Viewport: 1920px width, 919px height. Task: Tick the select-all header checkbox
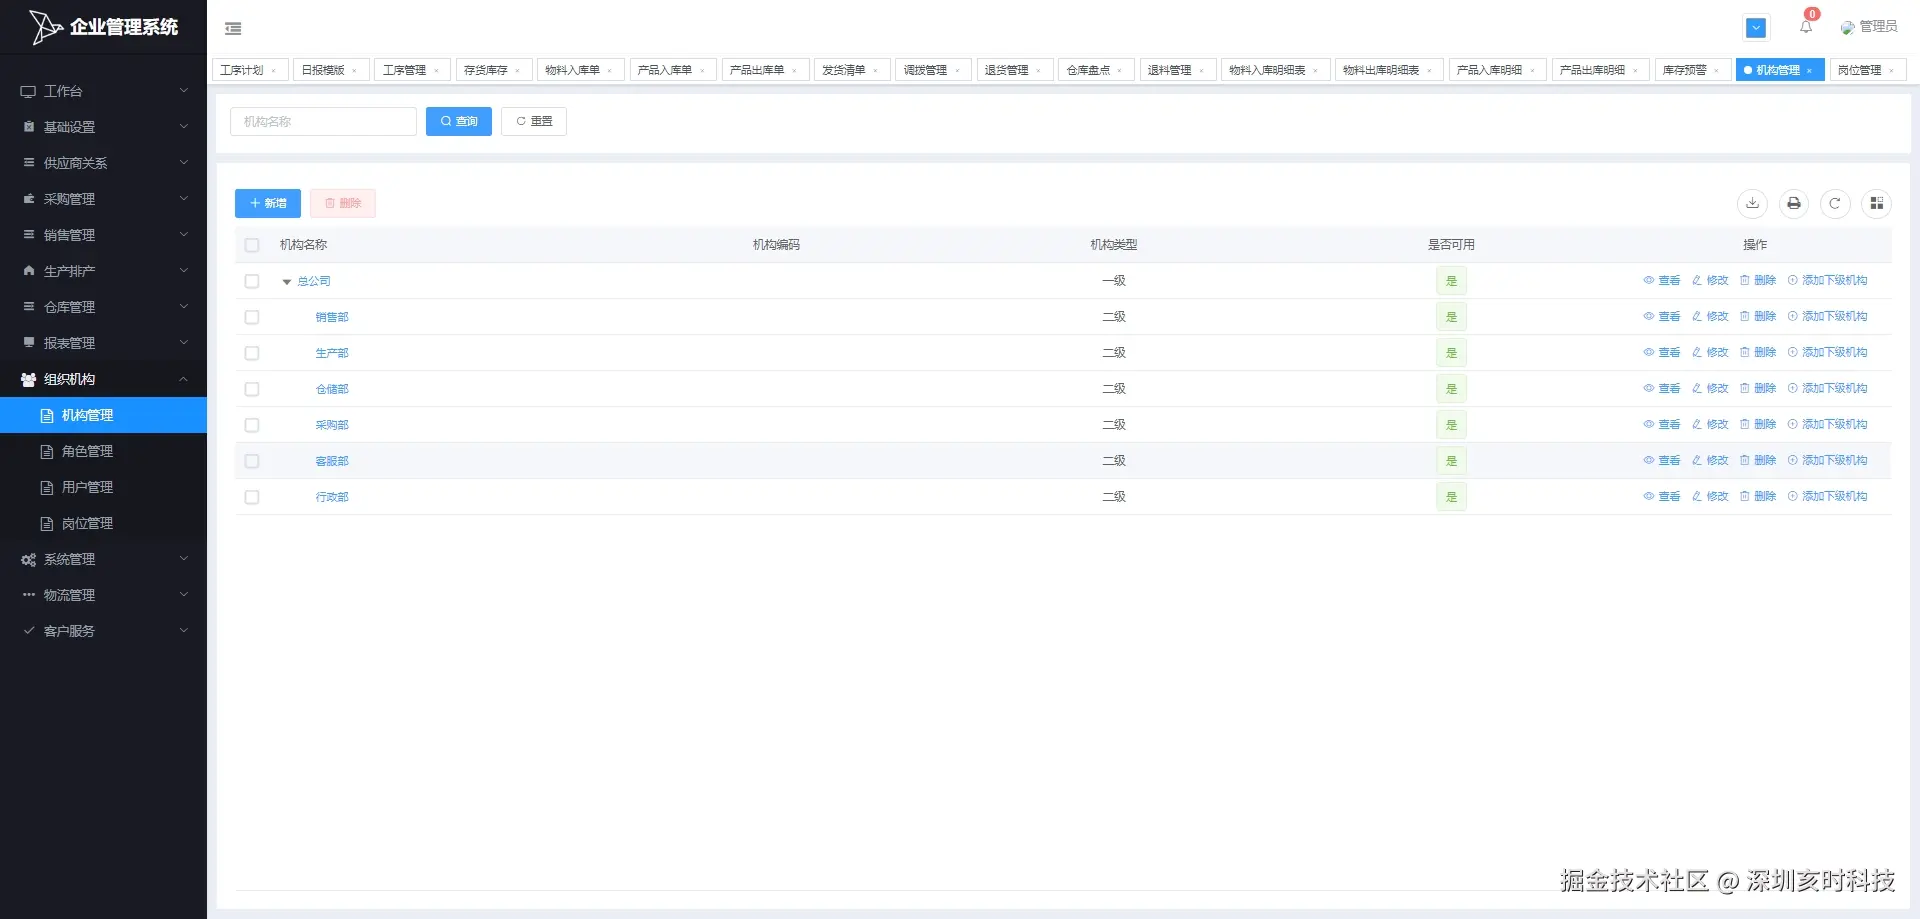[252, 245]
